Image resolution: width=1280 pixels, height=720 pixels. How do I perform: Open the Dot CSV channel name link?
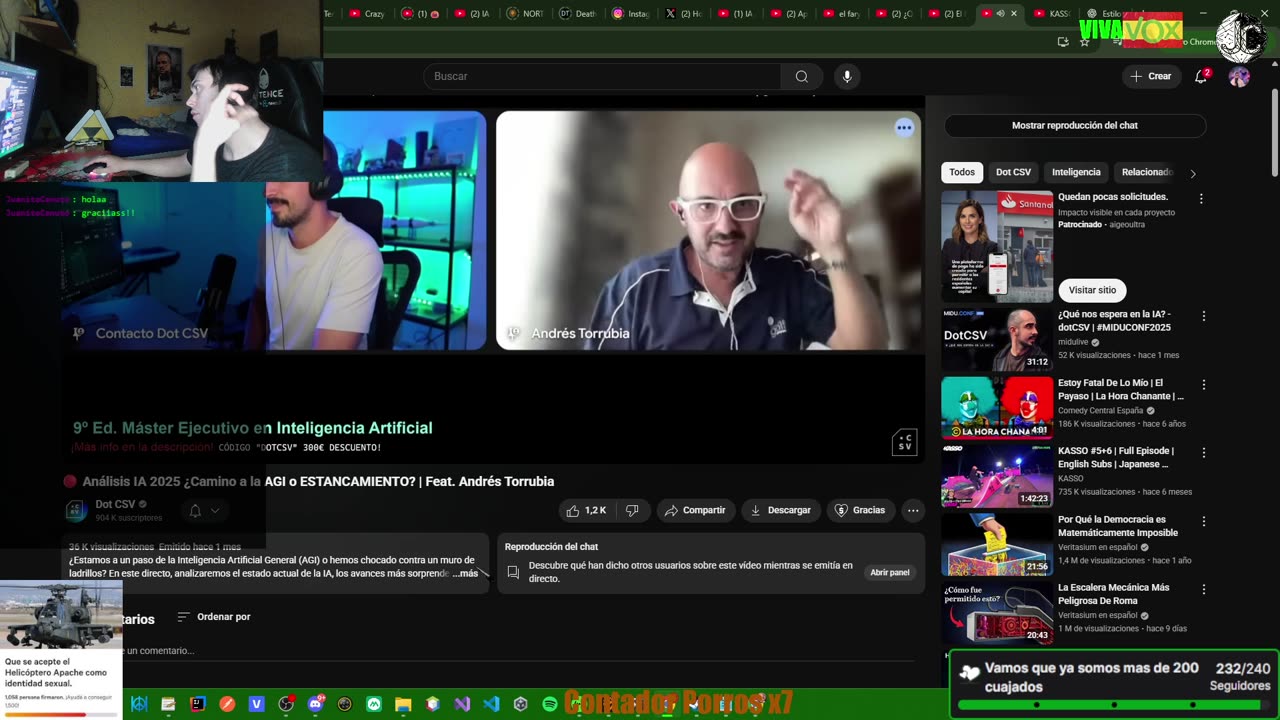pyautogui.click(x=115, y=504)
